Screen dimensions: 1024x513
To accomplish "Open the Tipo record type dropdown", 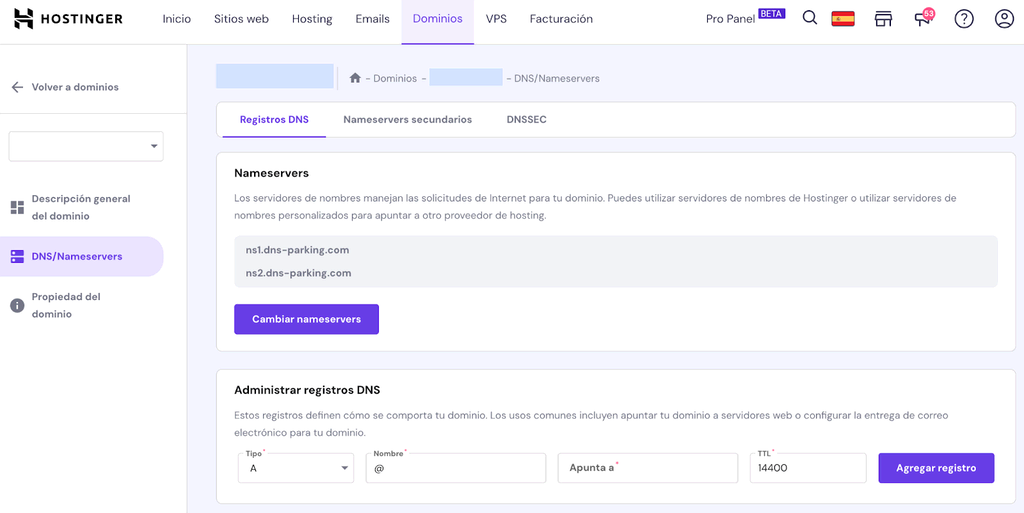I will pos(296,468).
